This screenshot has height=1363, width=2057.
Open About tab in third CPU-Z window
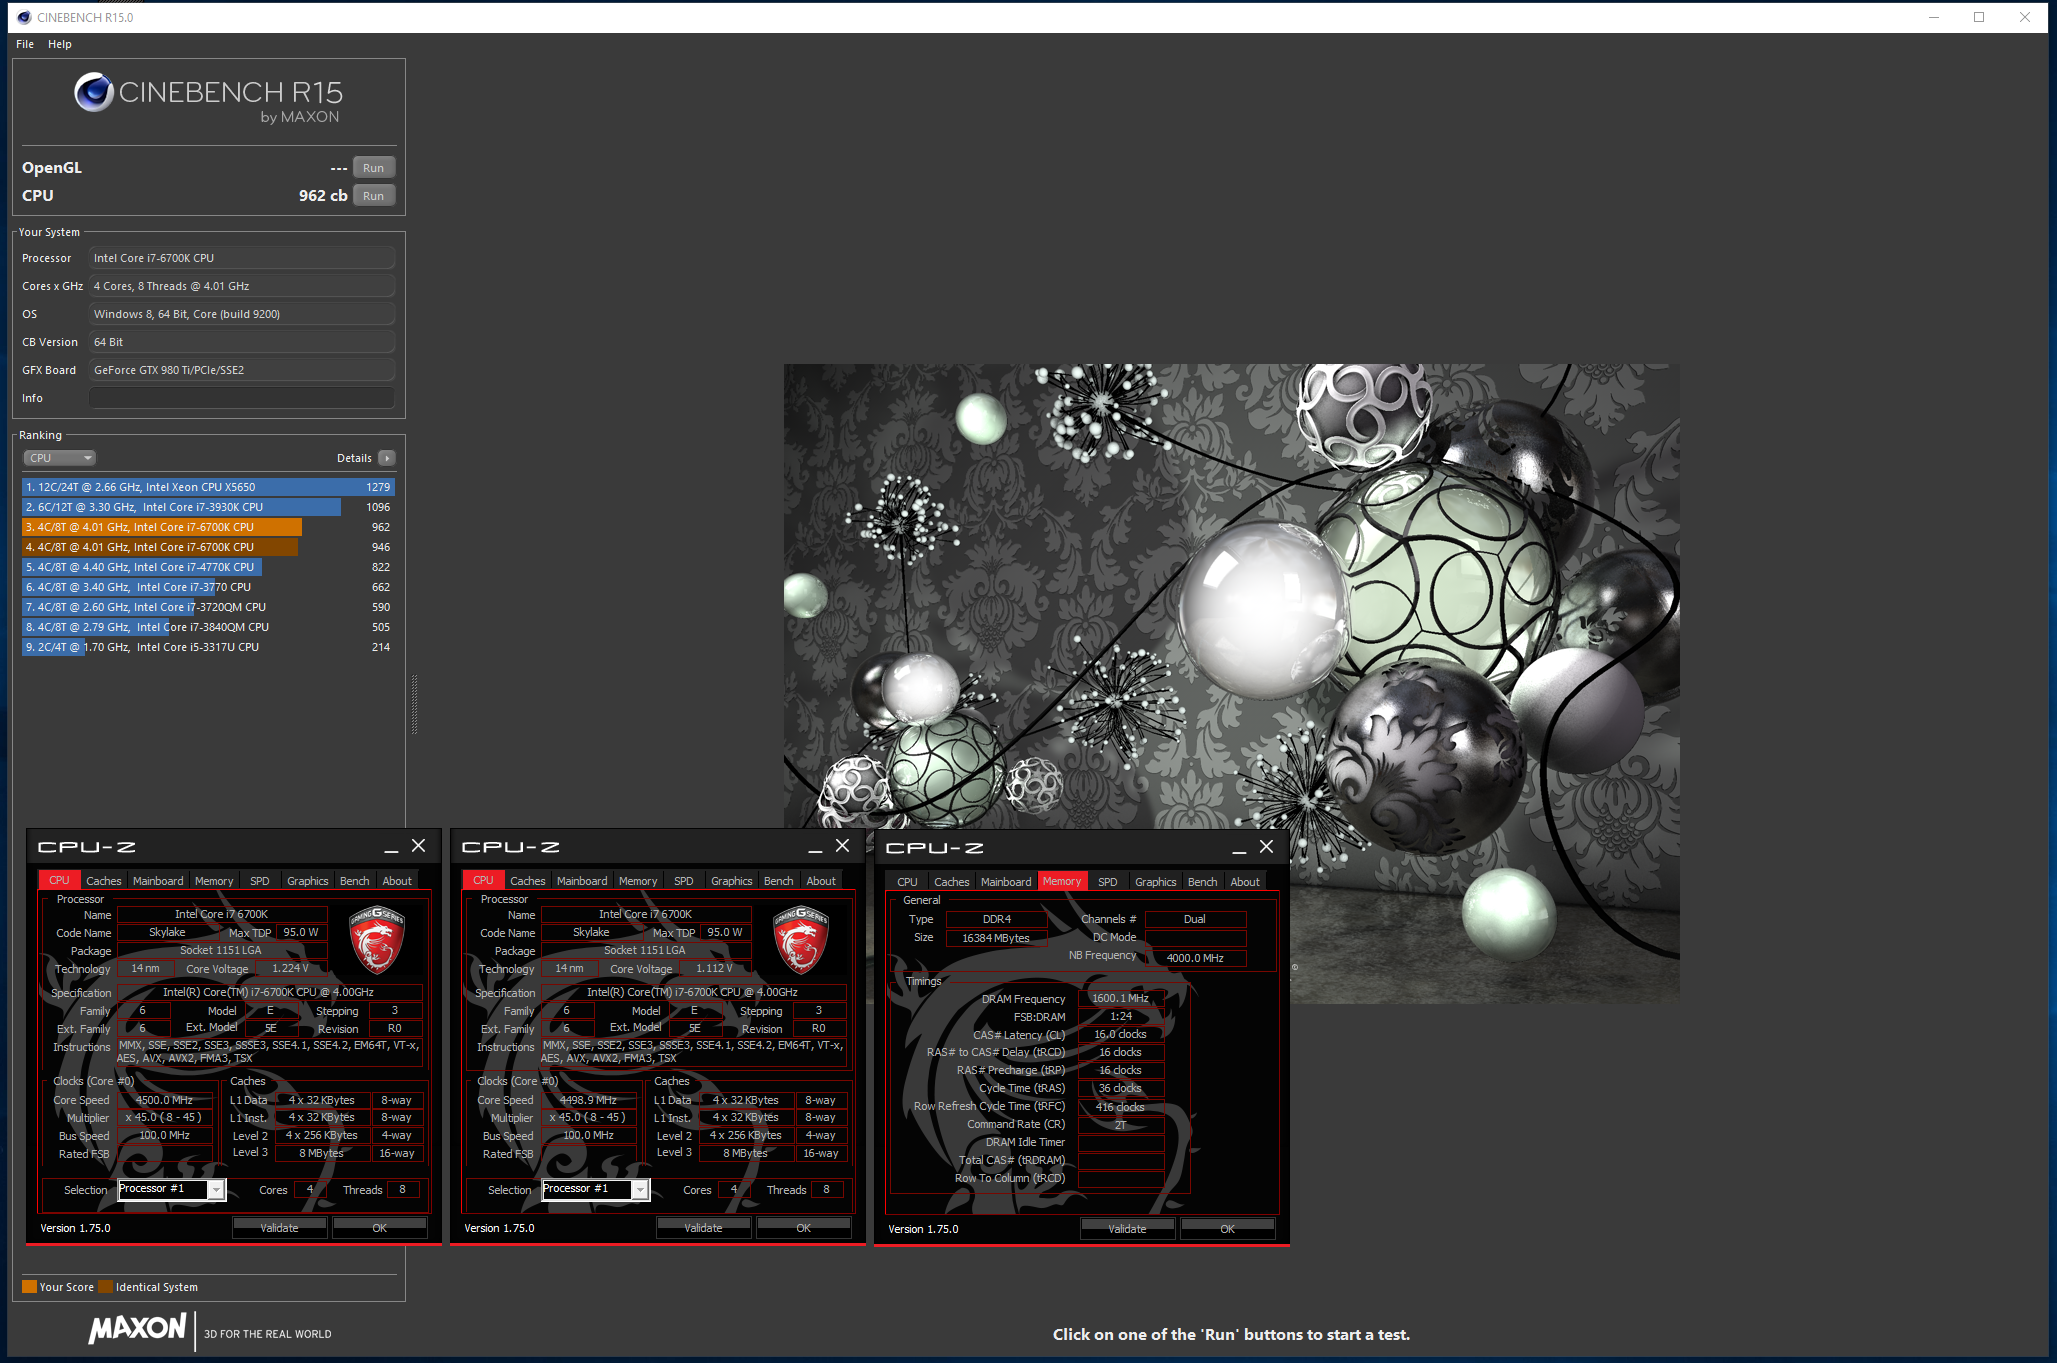1245,882
